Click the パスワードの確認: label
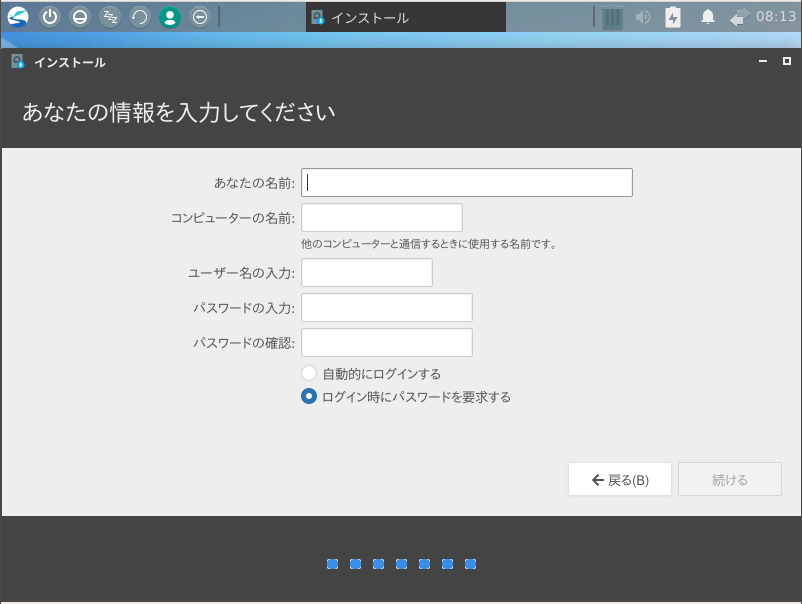This screenshot has height=604, width=802. [244, 343]
